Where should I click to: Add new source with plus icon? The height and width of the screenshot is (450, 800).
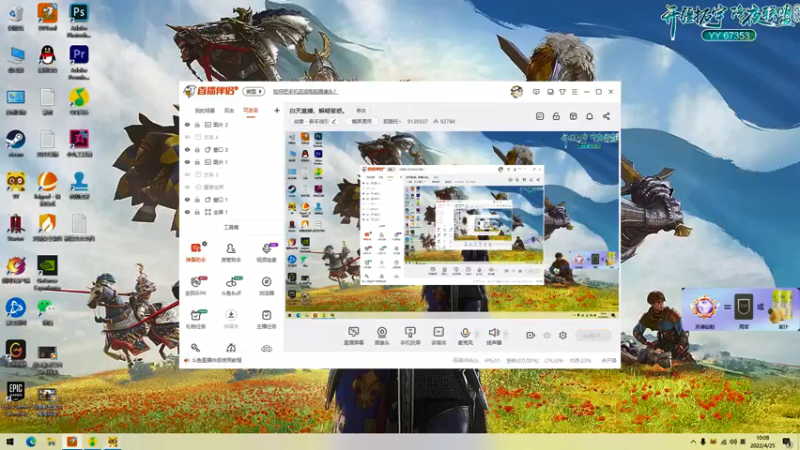[x=277, y=110]
